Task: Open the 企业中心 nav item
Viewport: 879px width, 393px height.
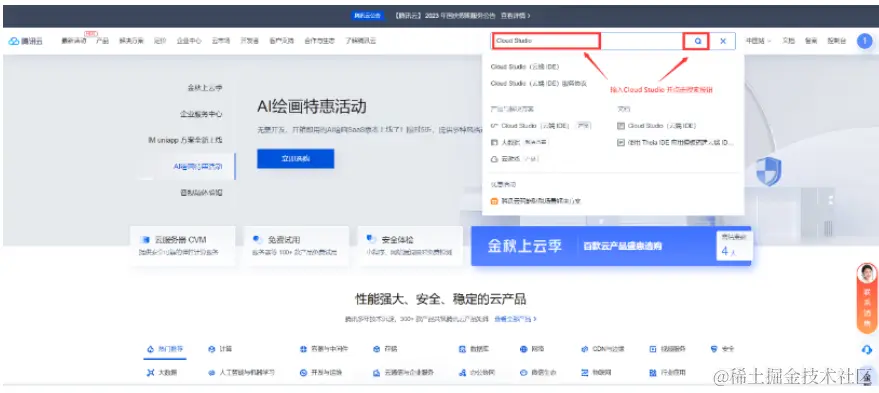Action: (189, 41)
